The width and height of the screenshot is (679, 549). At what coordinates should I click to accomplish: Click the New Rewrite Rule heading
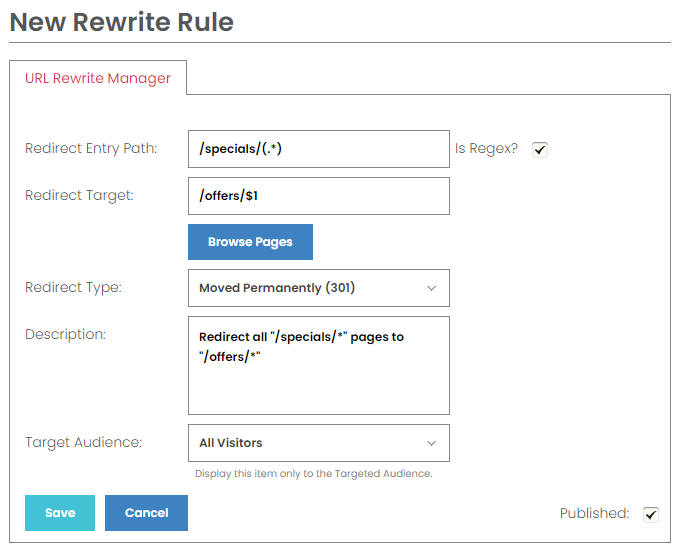pyautogui.click(x=122, y=22)
